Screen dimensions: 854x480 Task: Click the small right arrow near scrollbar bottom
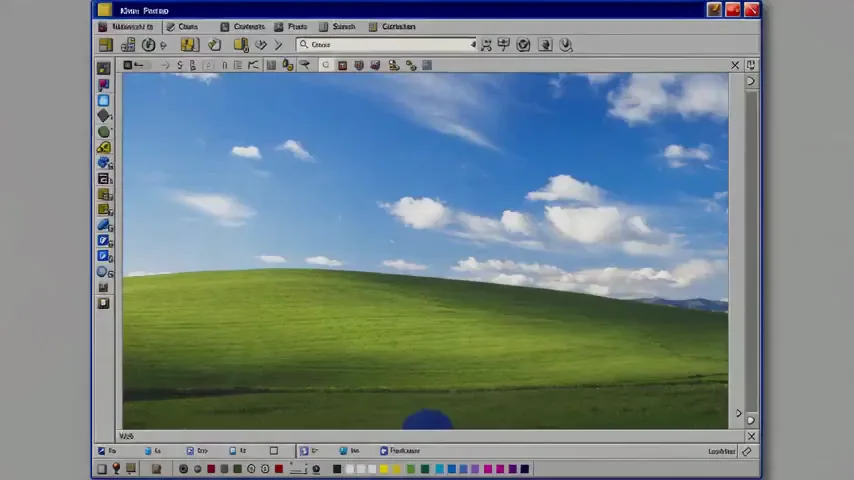coord(739,413)
